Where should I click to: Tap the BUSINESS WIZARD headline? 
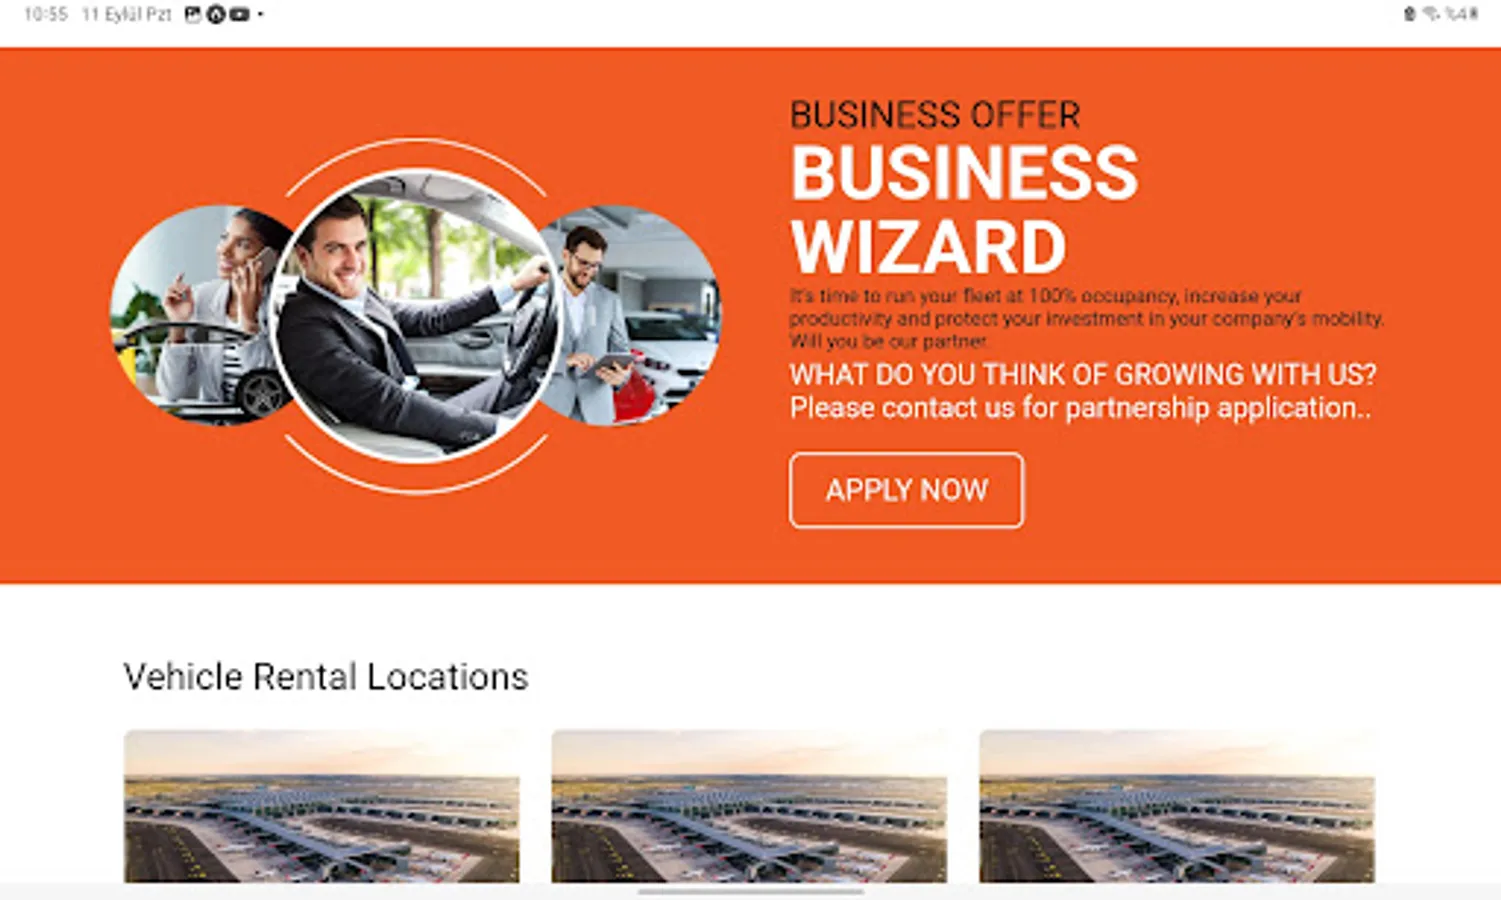click(x=964, y=209)
